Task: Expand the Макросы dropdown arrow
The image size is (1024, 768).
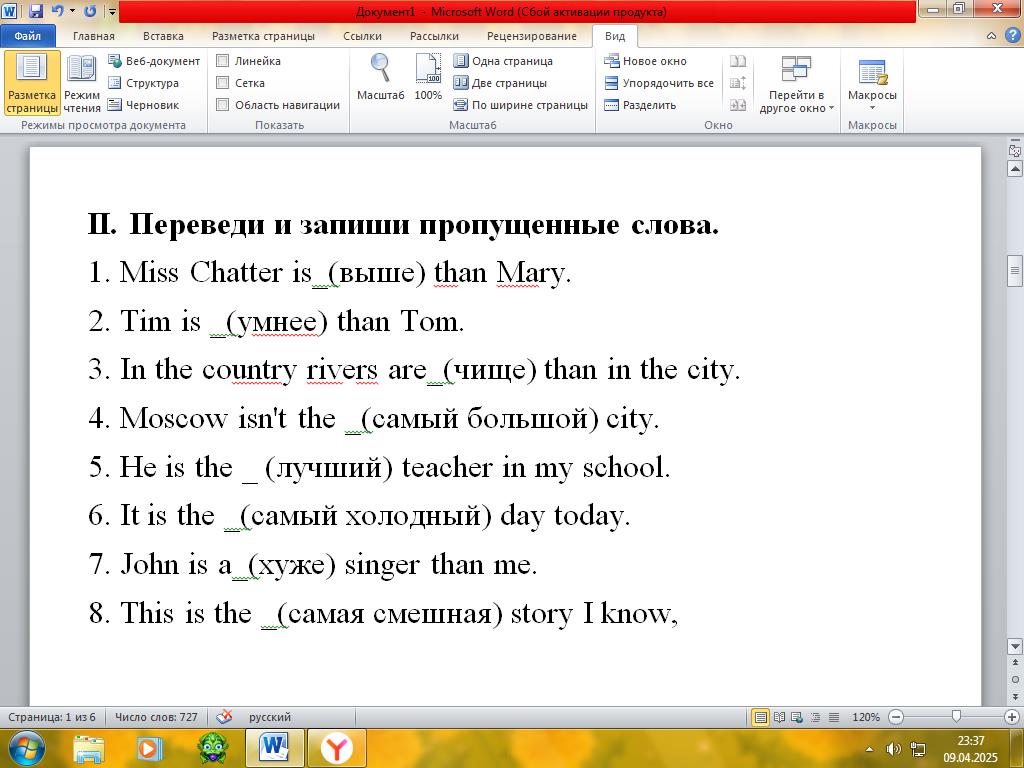Action: tap(872, 108)
